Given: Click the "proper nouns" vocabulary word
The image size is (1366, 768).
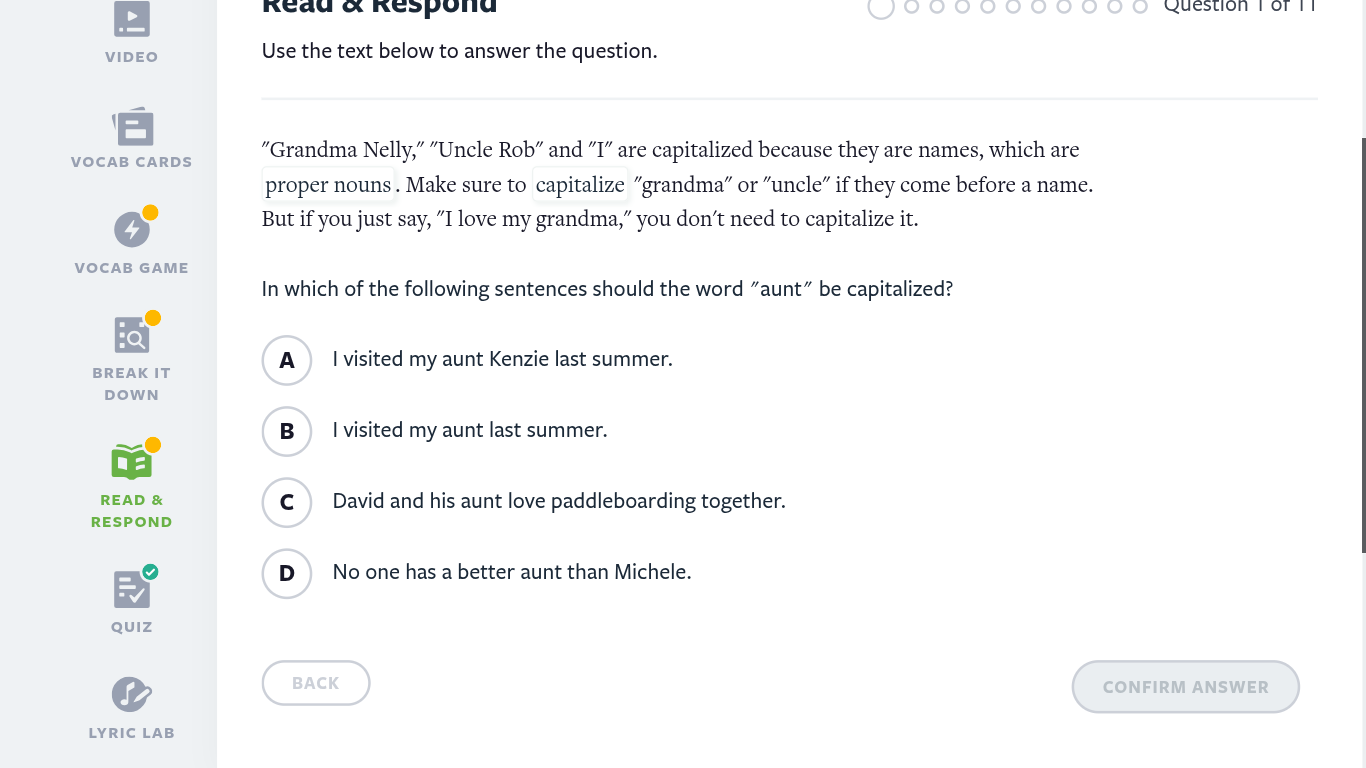Looking at the screenshot, I should coord(328,185).
